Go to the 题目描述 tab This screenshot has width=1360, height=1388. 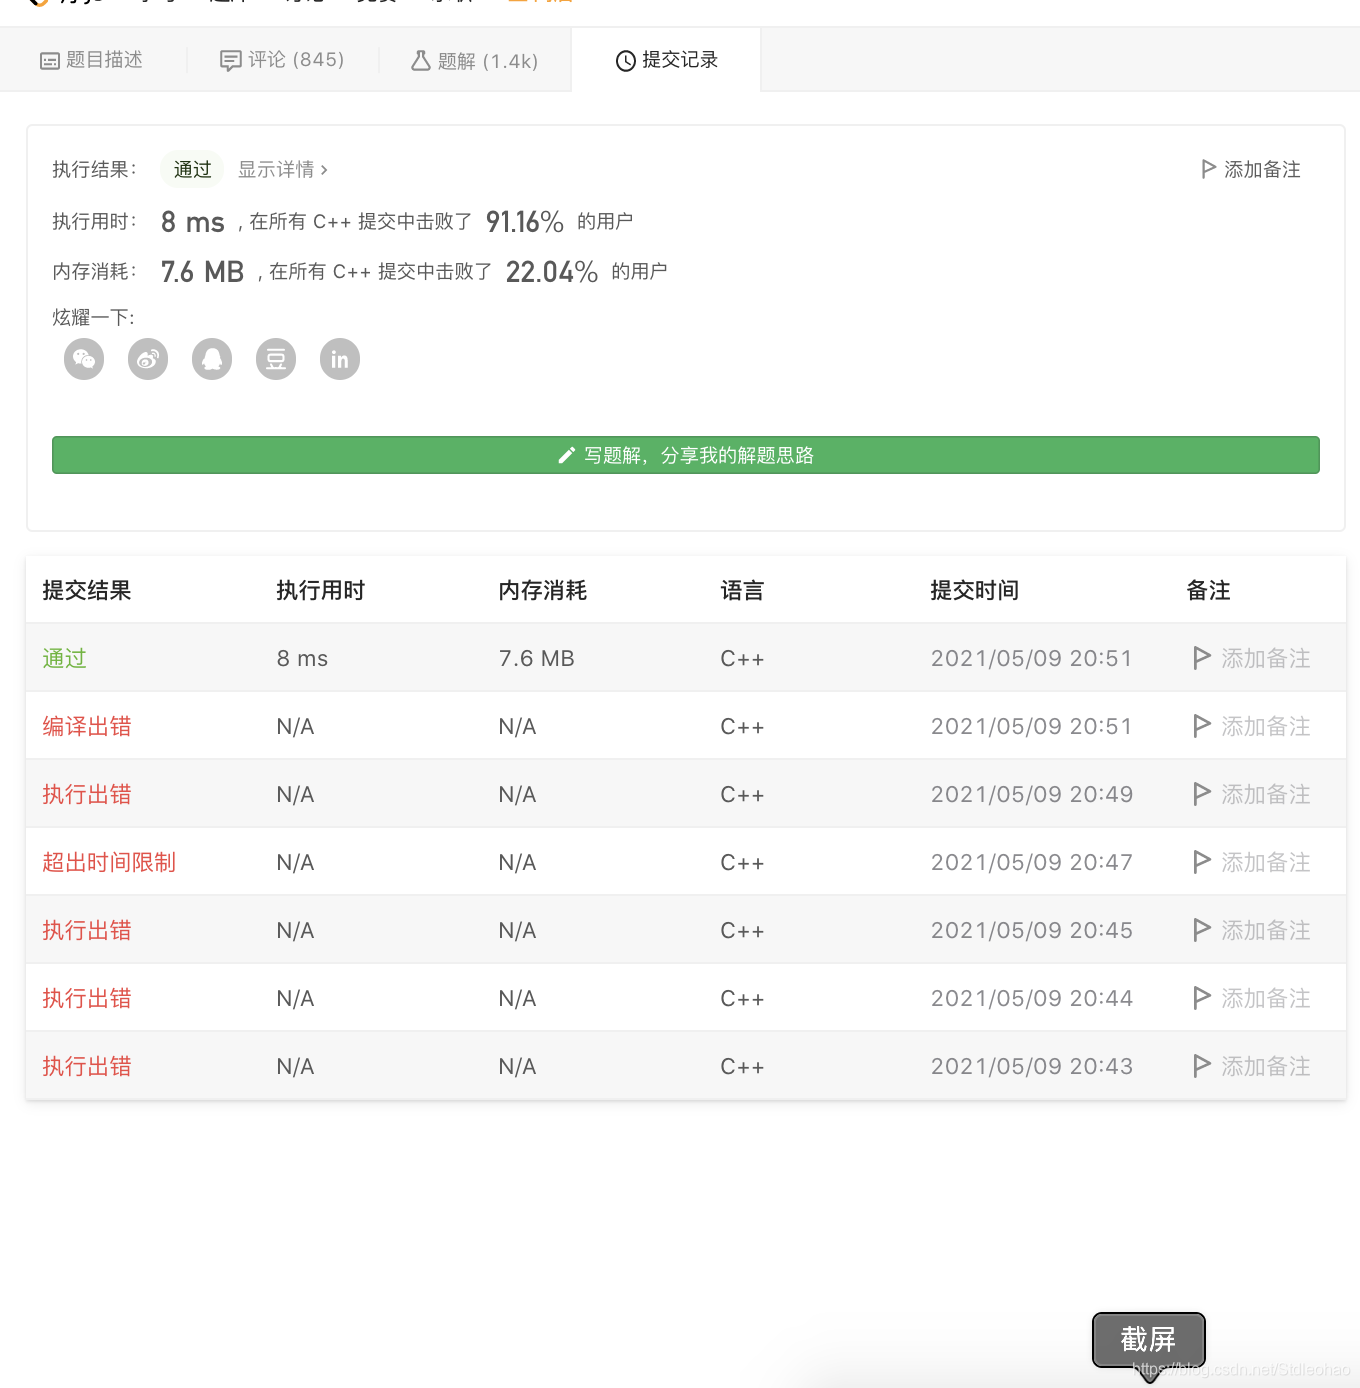pyautogui.click(x=93, y=60)
